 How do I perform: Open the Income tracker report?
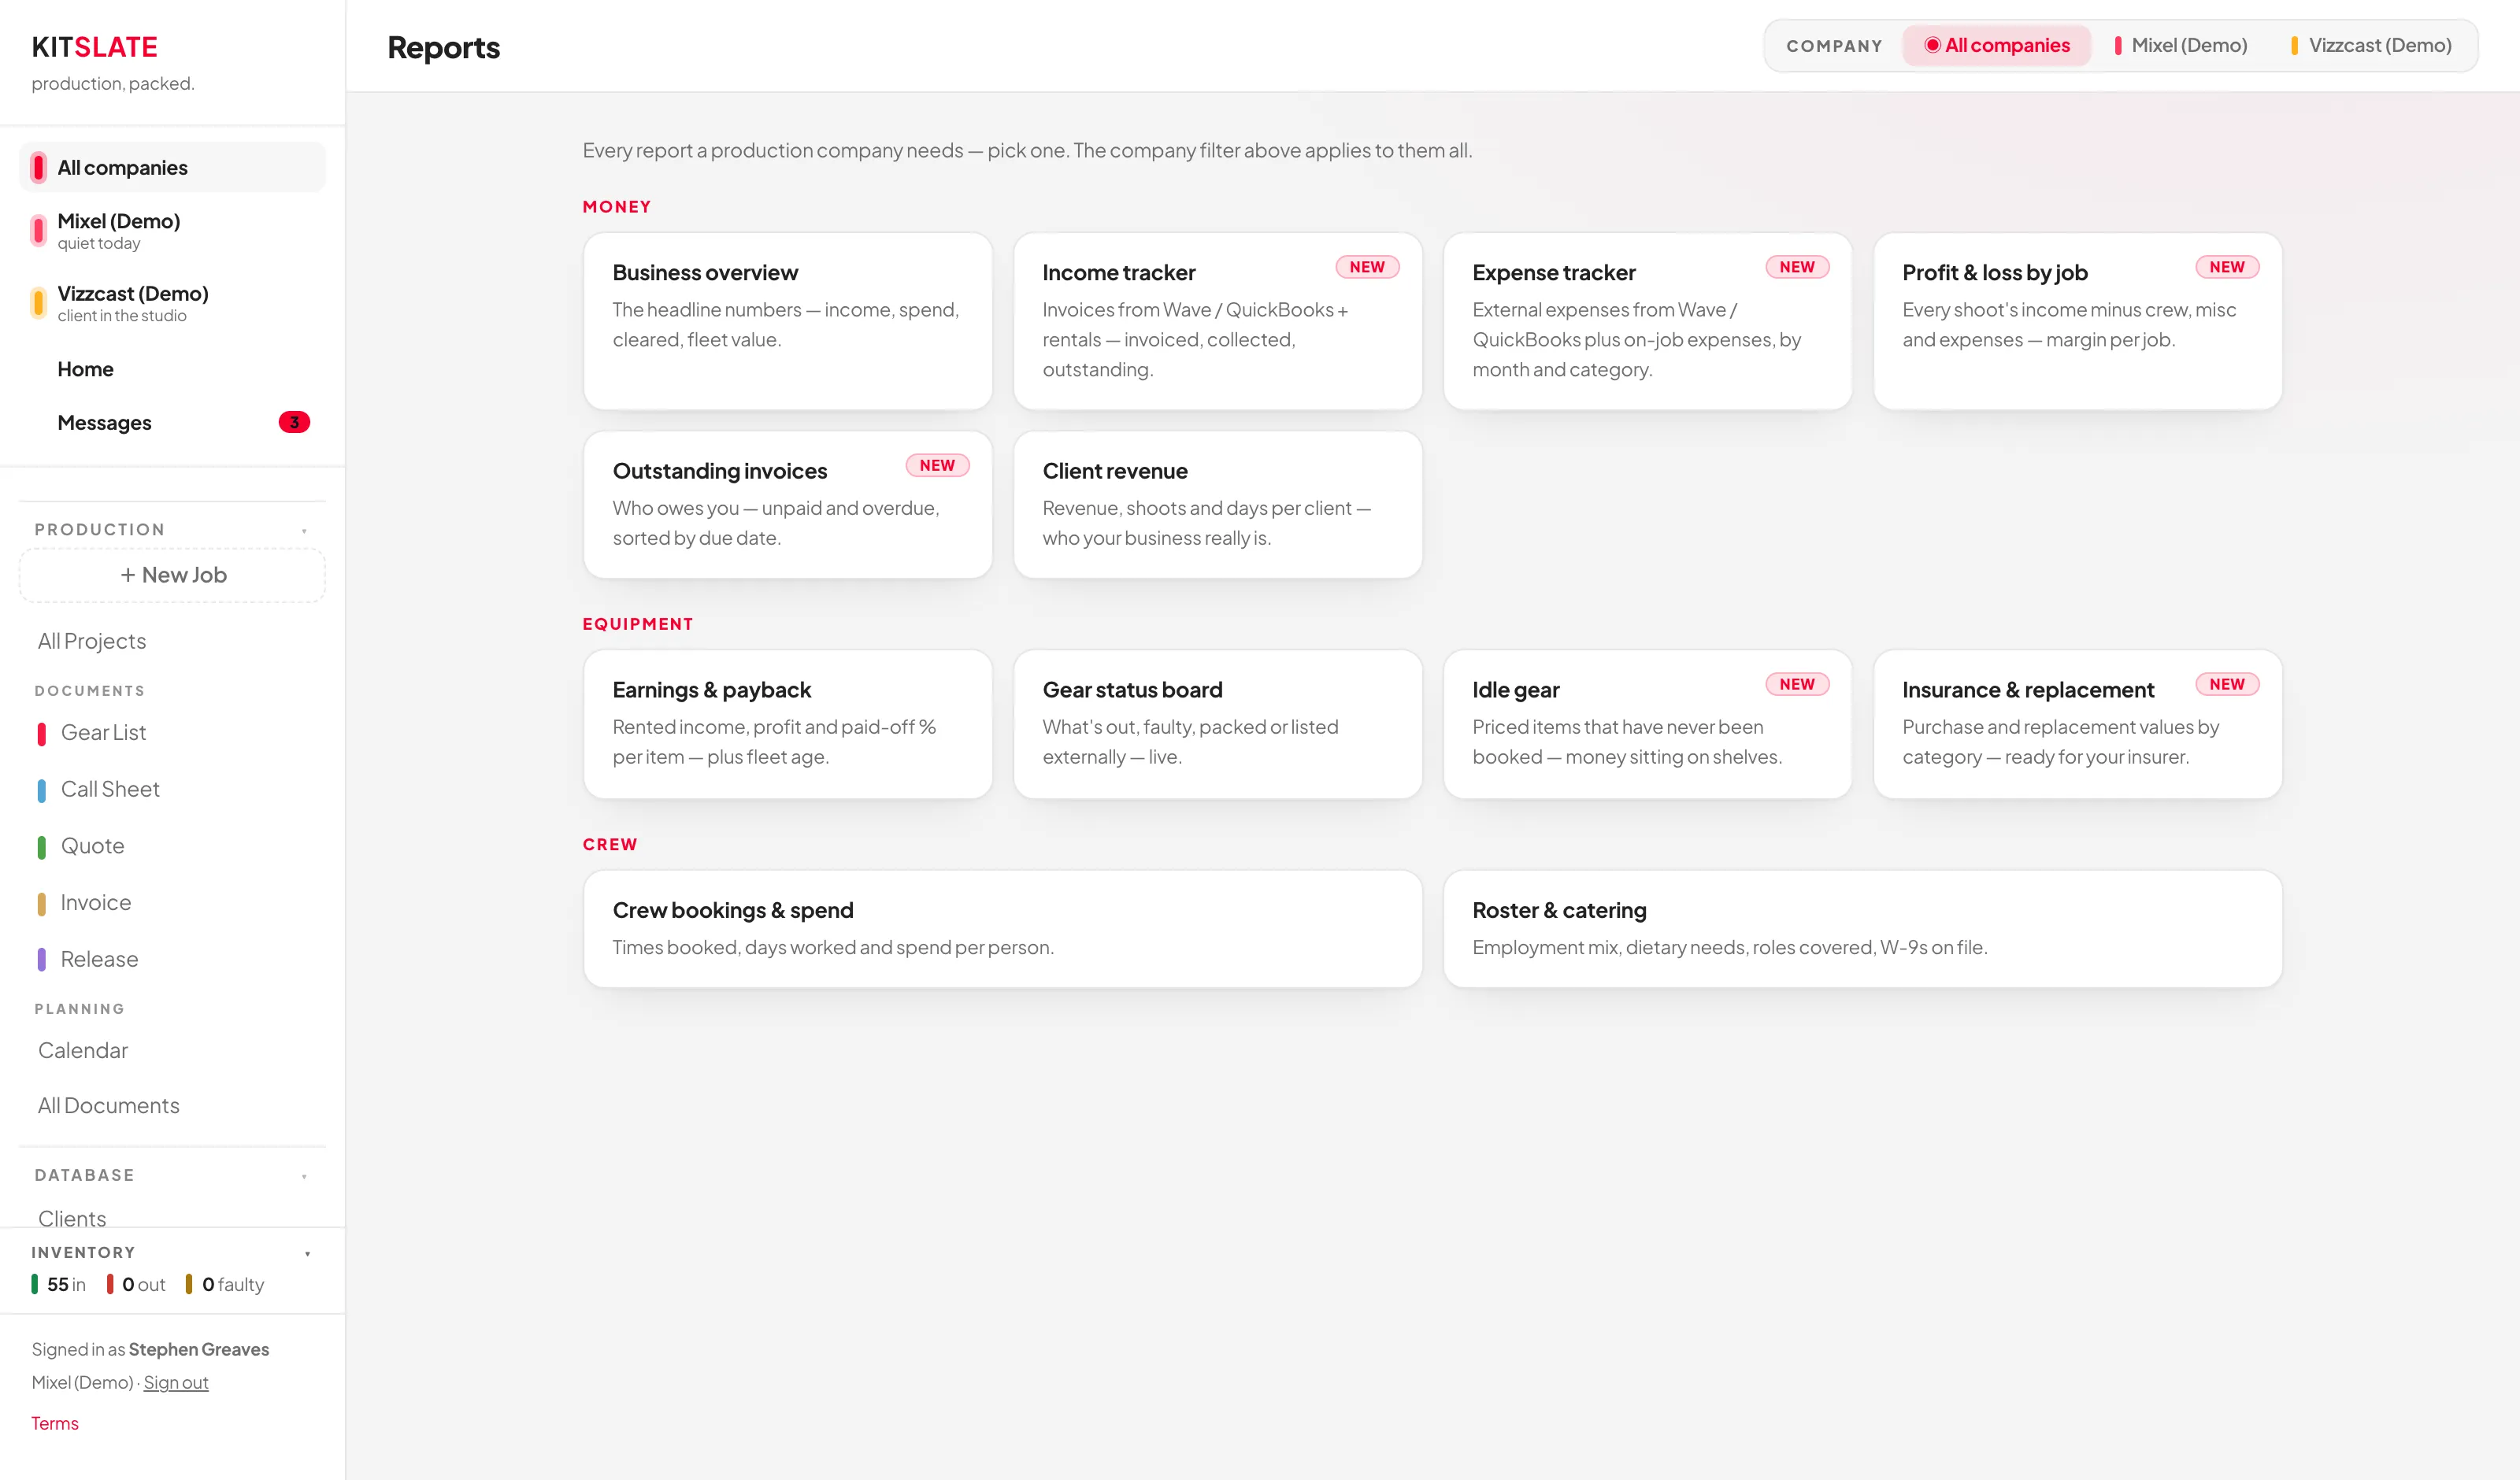[x=1218, y=321]
